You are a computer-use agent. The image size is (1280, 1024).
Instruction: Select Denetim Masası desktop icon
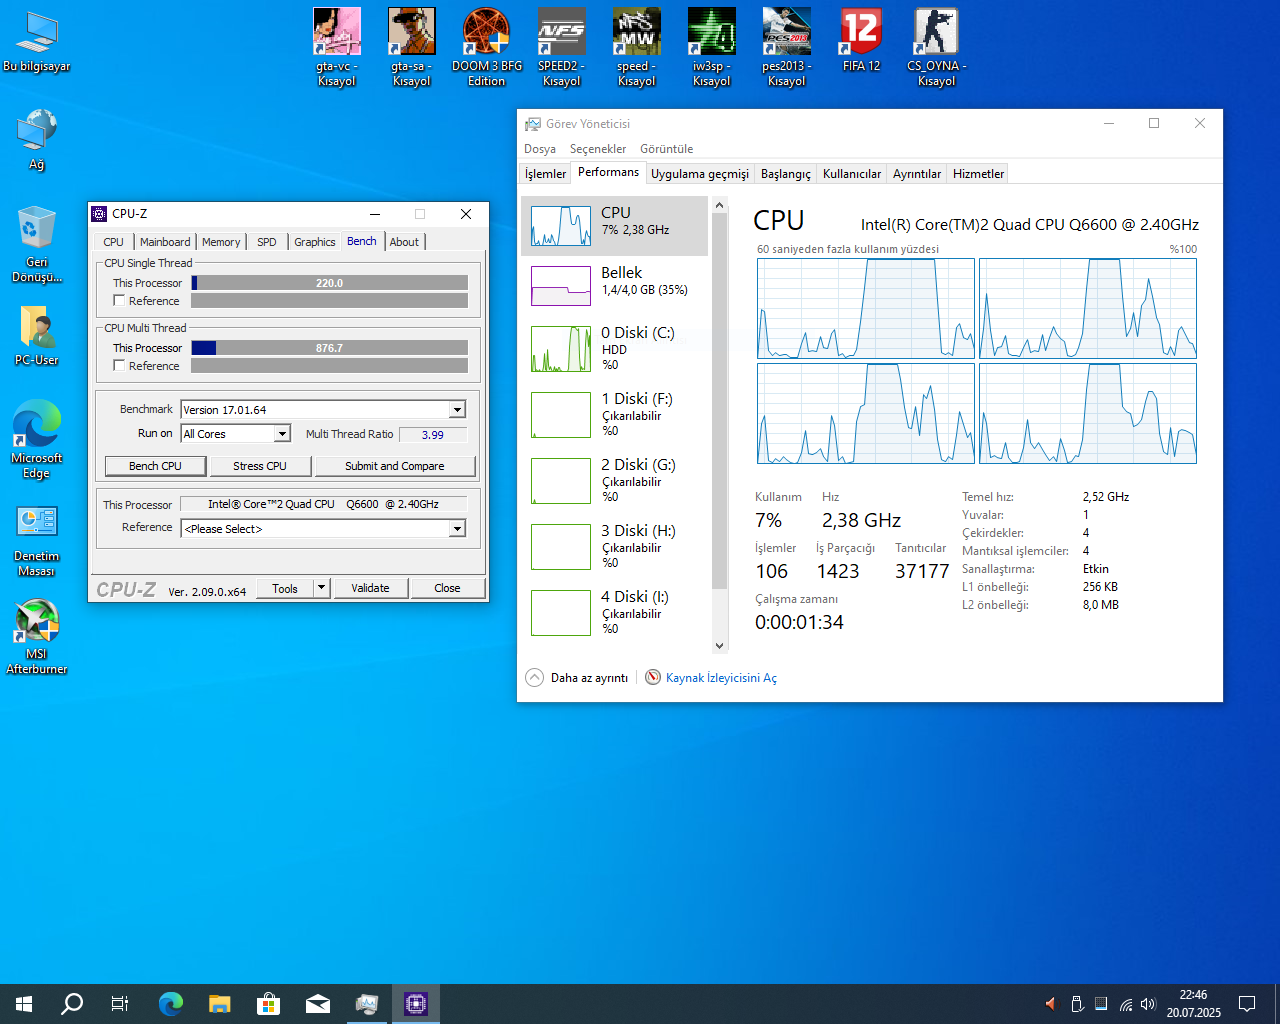[37, 540]
